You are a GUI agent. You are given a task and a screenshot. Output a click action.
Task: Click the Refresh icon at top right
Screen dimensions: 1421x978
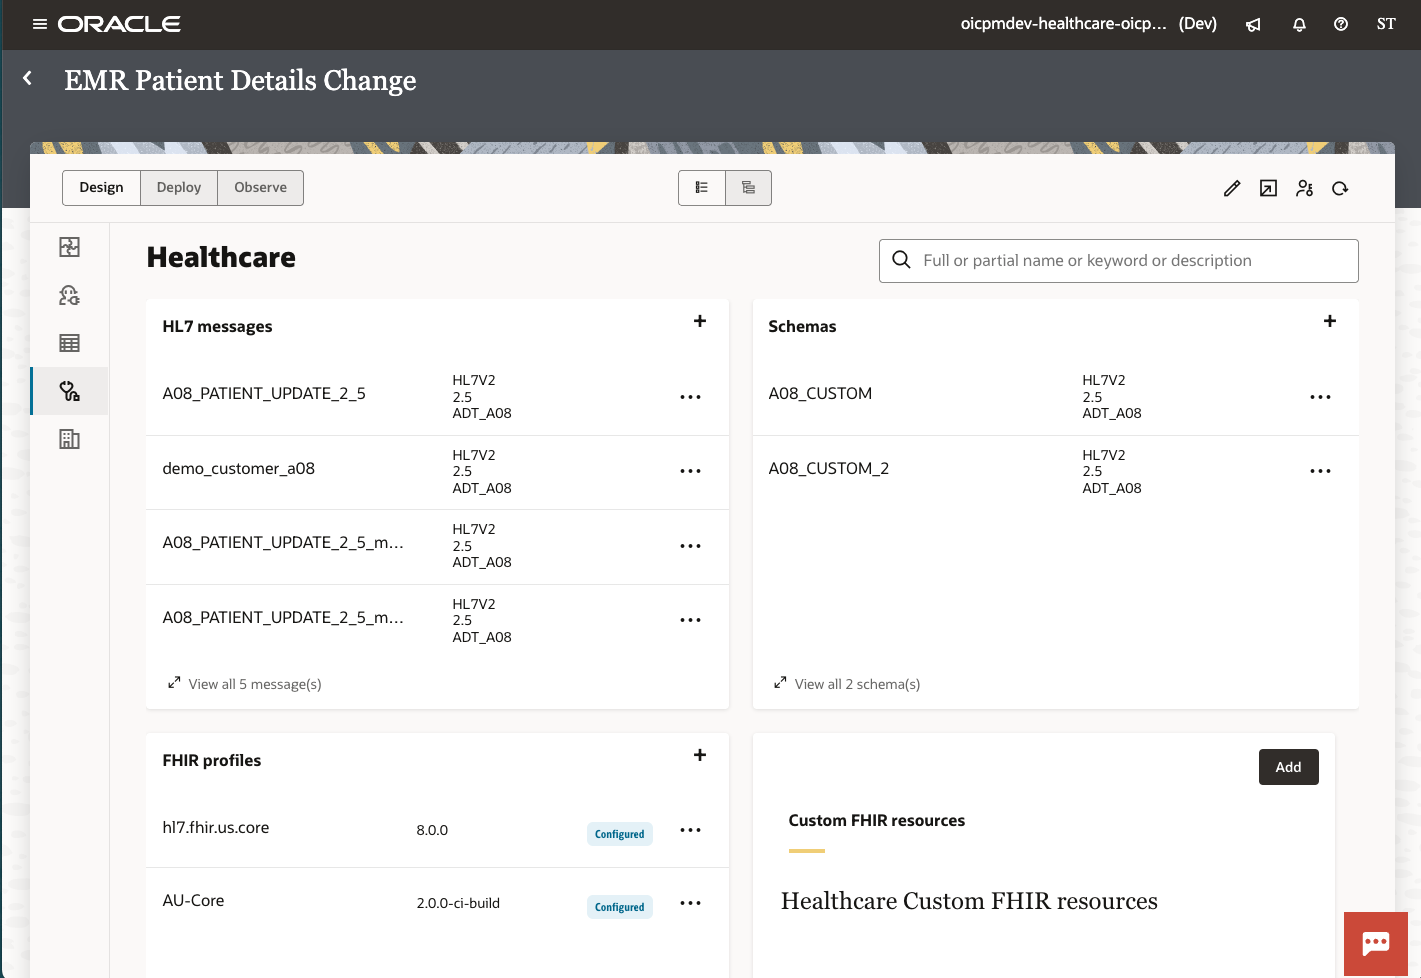(x=1340, y=188)
